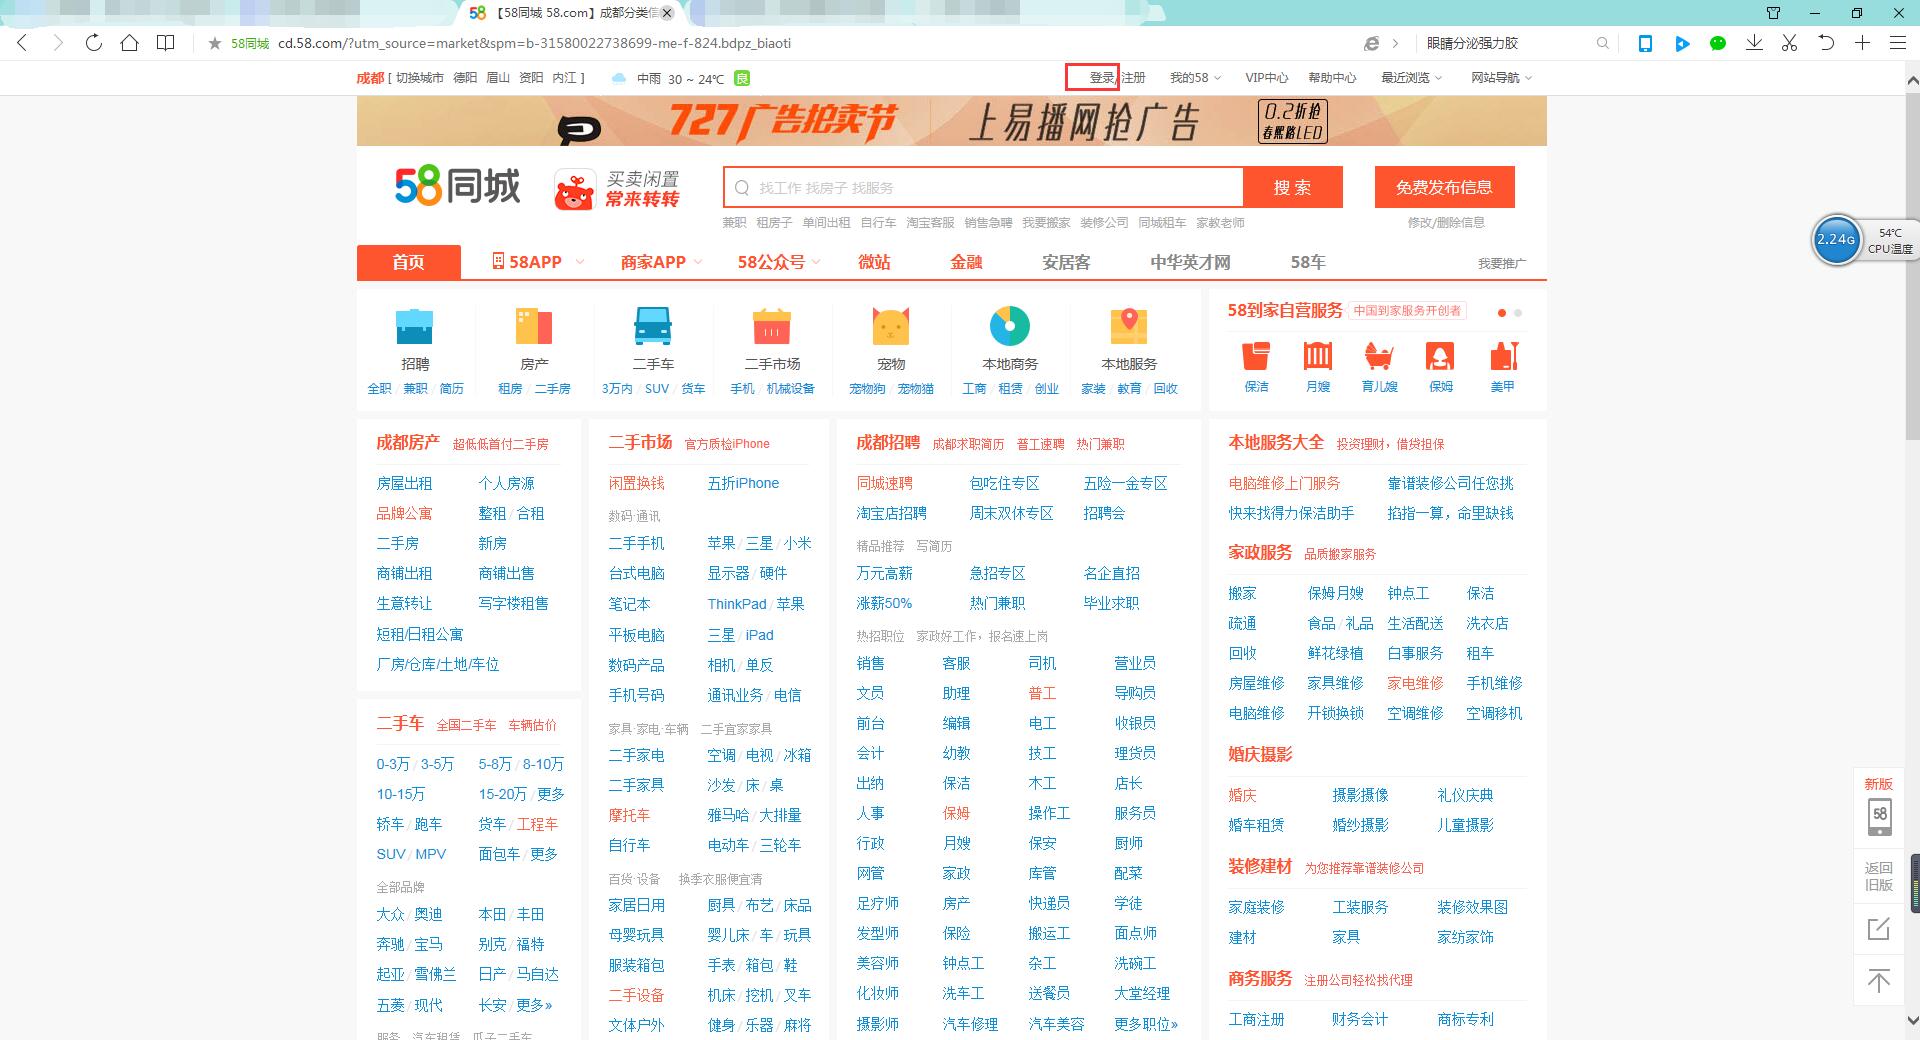The width and height of the screenshot is (1920, 1040).
Task: Click the undo closed tab icon
Action: coord(1826,43)
